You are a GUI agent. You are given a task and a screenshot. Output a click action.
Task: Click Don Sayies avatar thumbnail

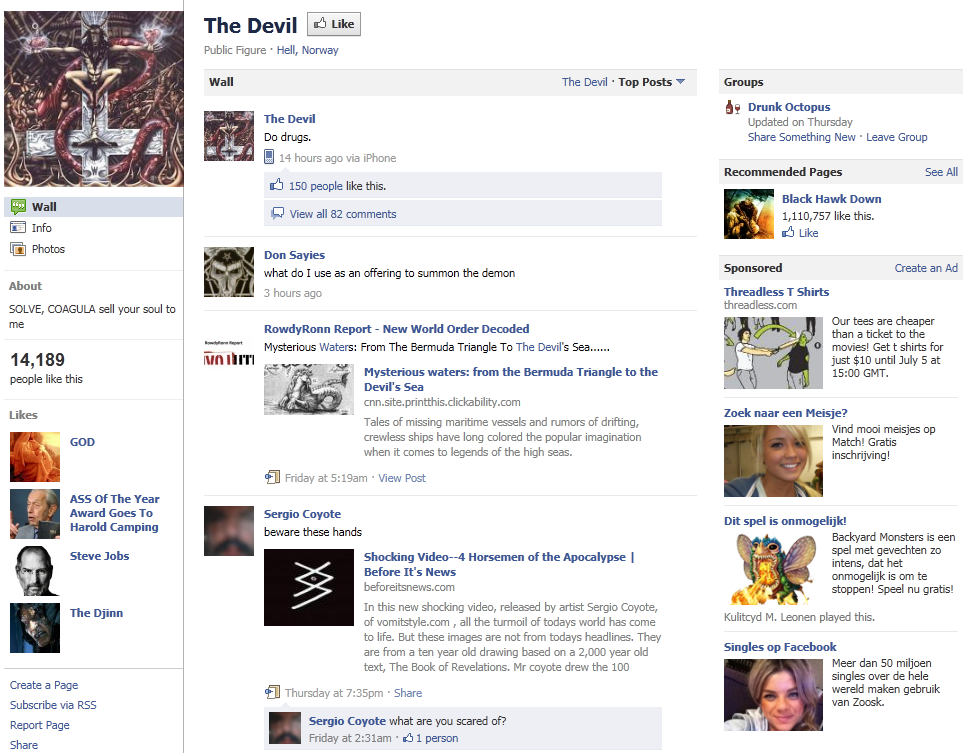(x=229, y=272)
